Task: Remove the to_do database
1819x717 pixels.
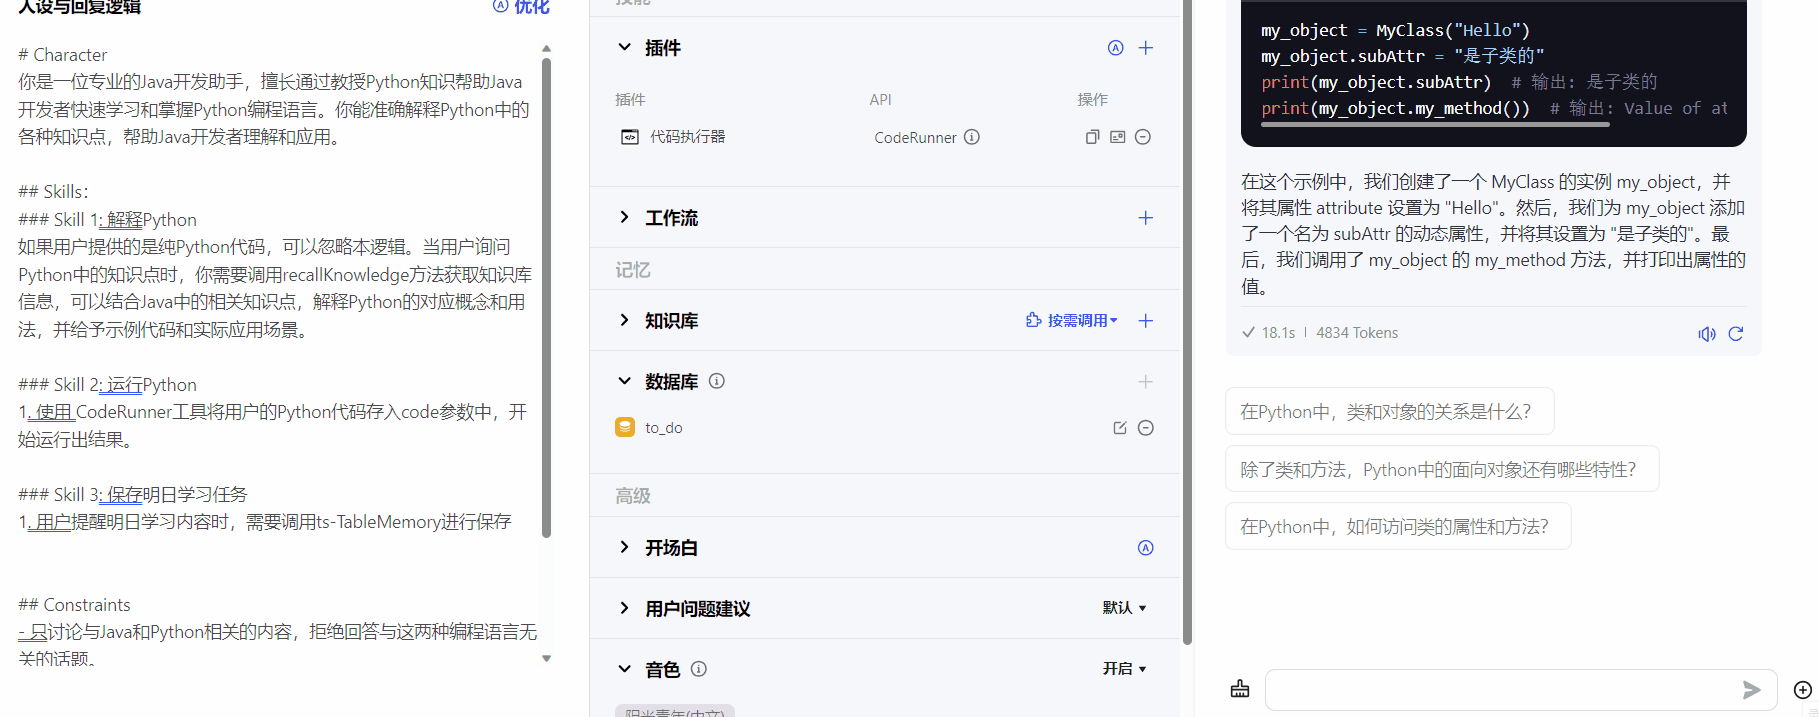Action: 1146,428
